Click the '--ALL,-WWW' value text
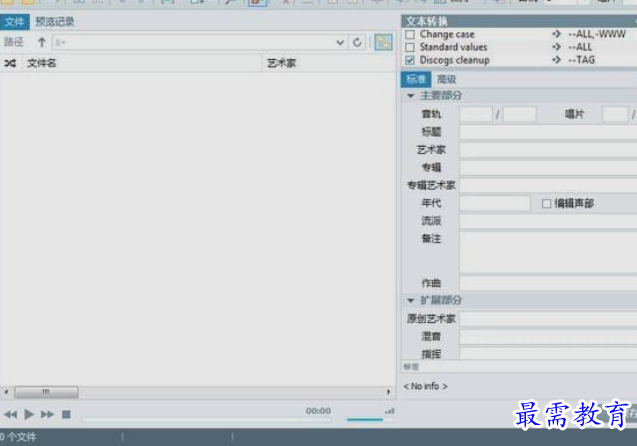This screenshot has height=446, width=637. [597, 34]
